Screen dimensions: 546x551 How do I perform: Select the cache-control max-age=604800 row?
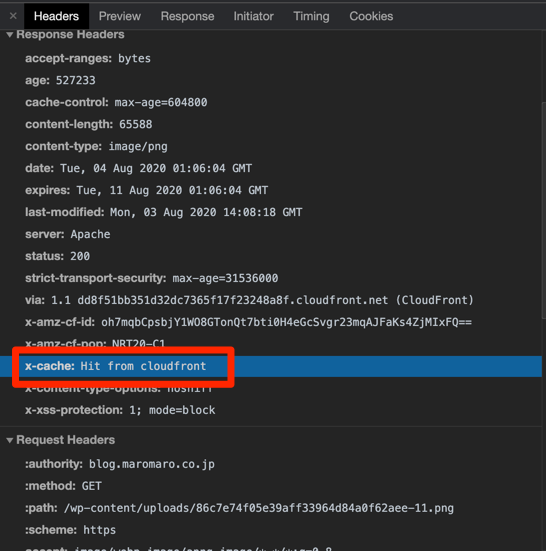click(x=271, y=102)
